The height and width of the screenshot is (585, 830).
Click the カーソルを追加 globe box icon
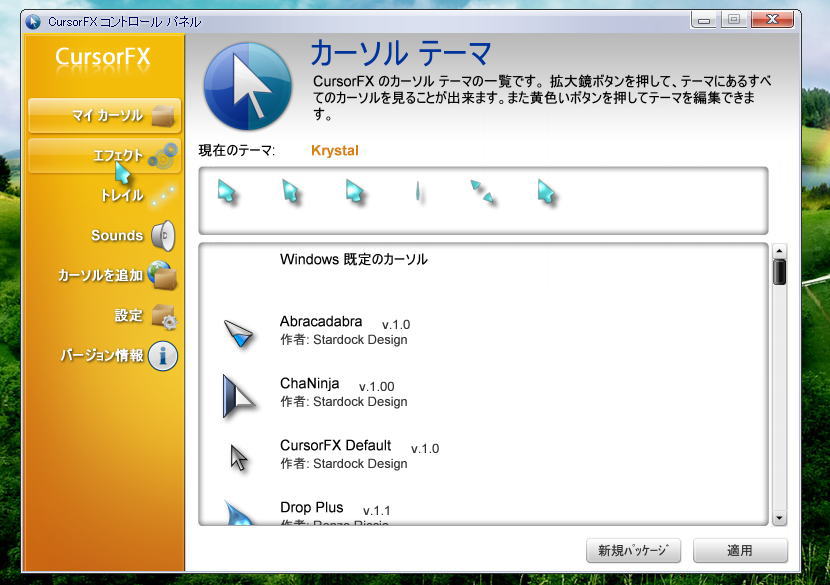click(162, 275)
